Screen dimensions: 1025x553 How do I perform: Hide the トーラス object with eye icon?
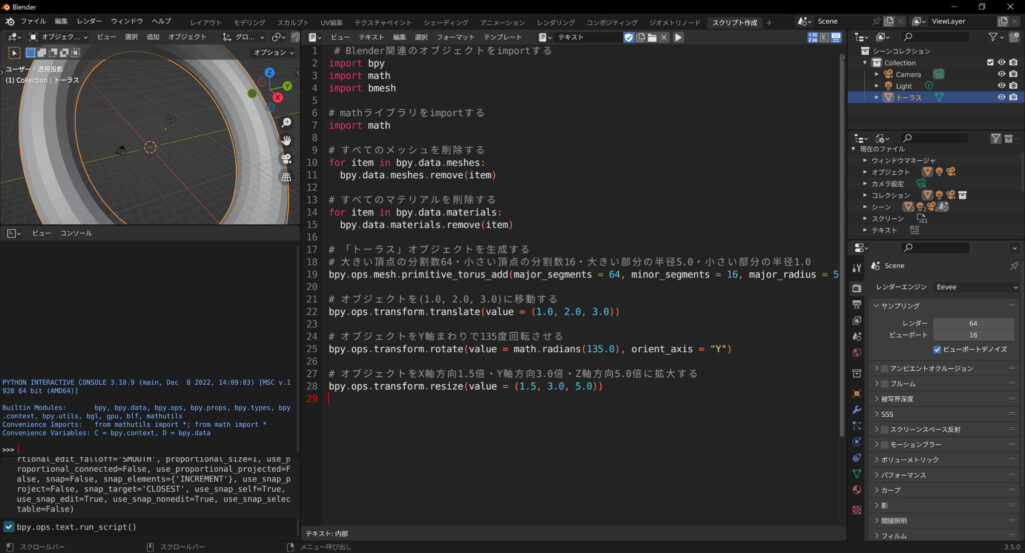(x=1001, y=97)
